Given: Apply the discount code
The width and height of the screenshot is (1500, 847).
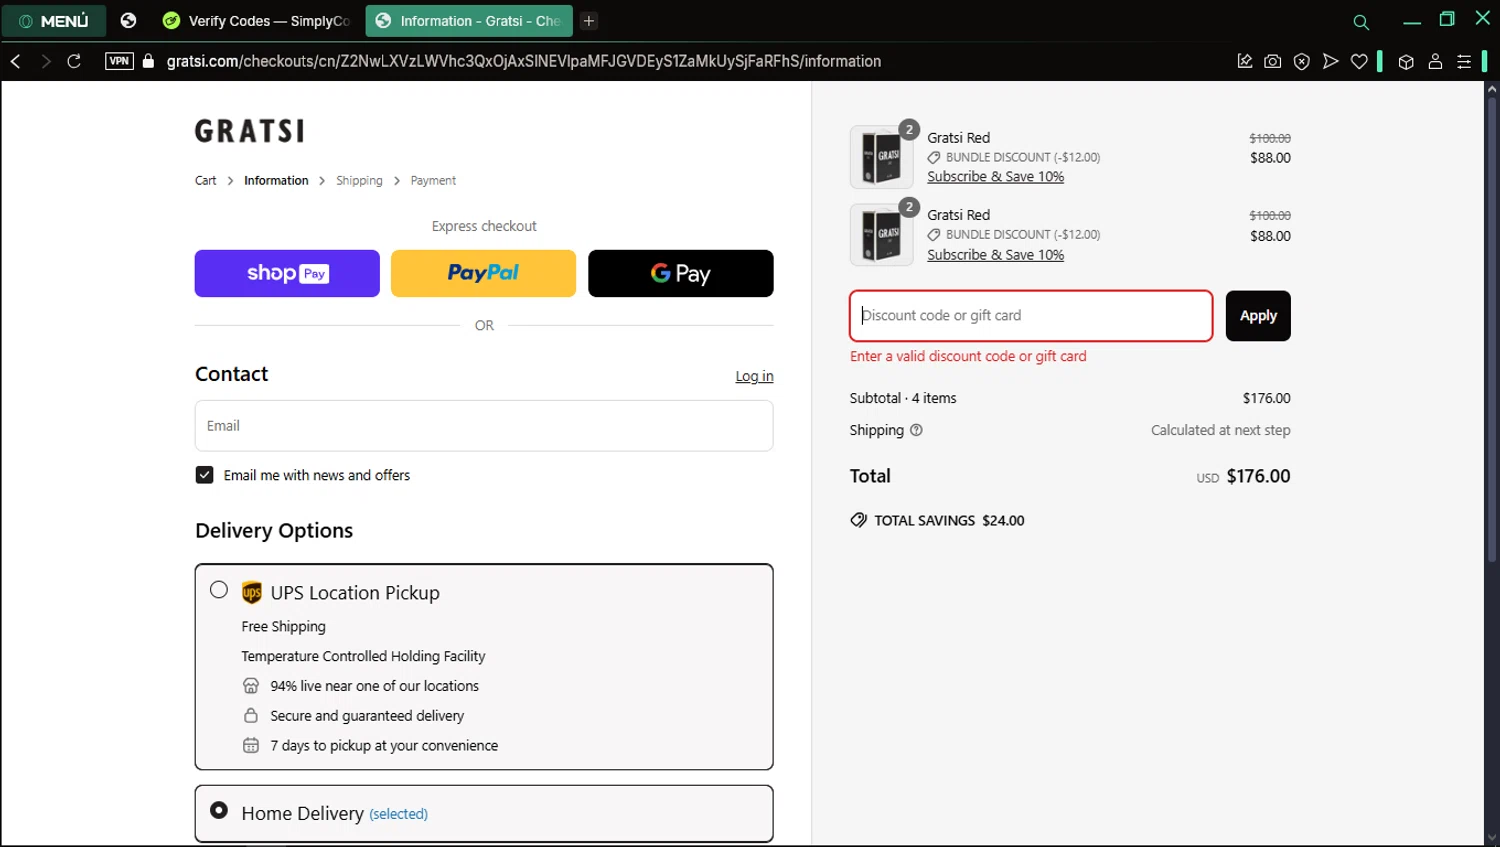Looking at the screenshot, I should click(x=1258, y=316).
